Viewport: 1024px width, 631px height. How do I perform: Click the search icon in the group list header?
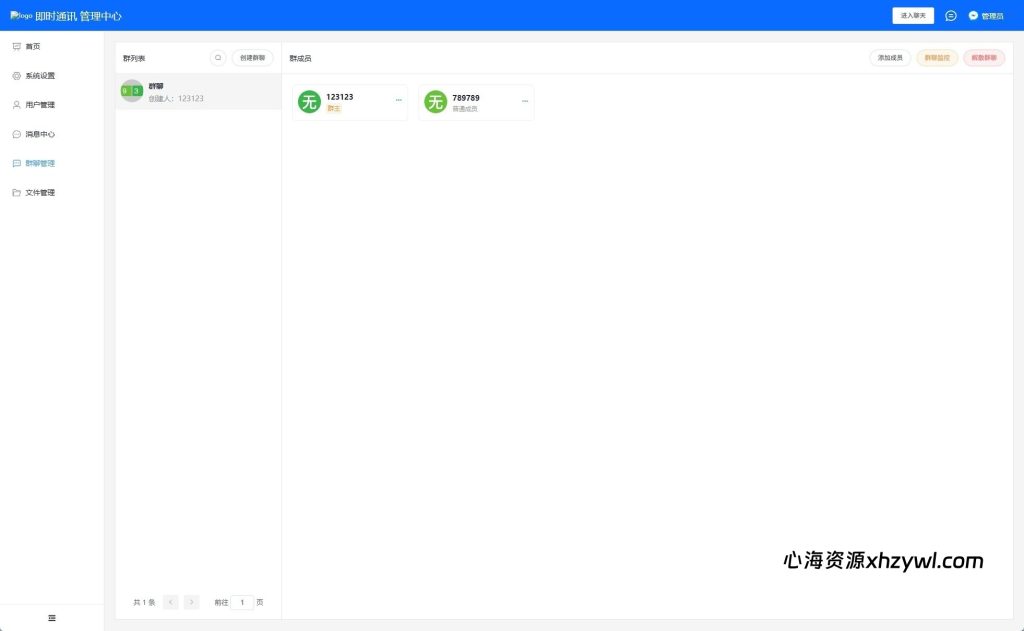point(218,58)
